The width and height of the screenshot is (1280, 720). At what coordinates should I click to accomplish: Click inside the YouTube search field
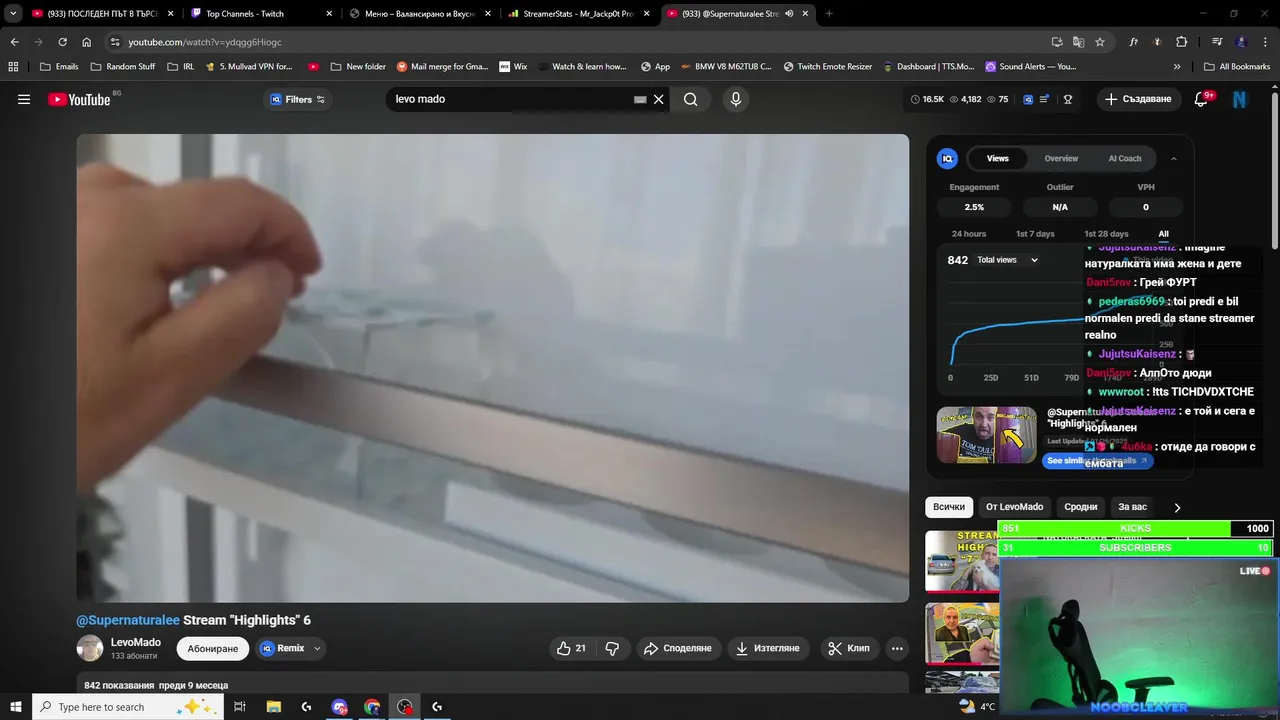point(510,99)
